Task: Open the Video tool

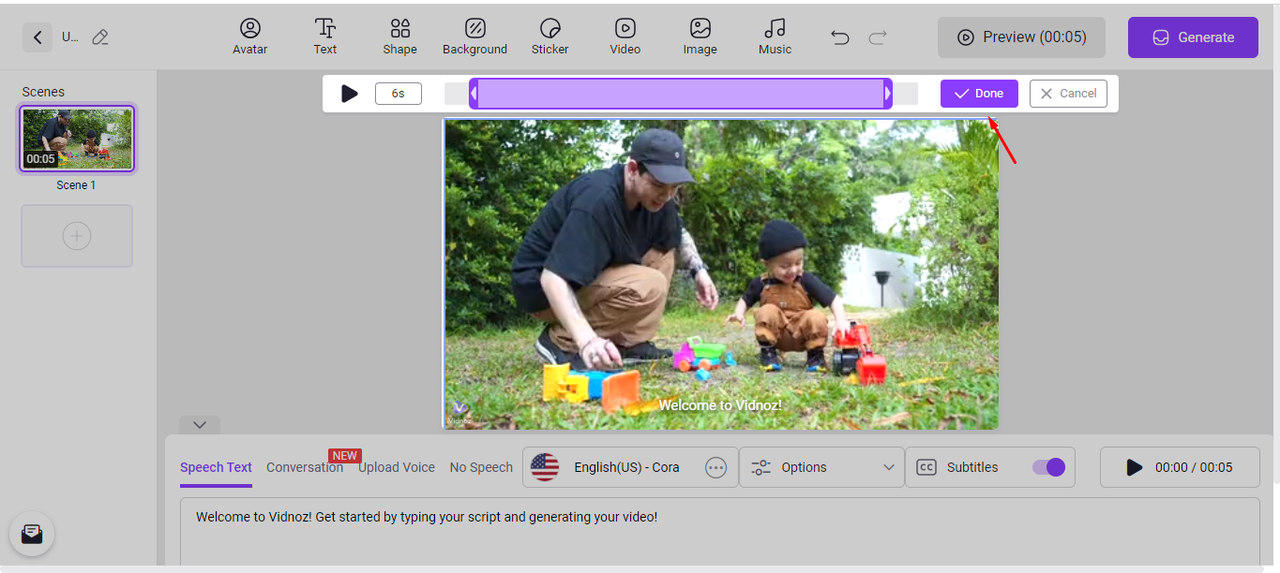Action: tap(625, 37)
